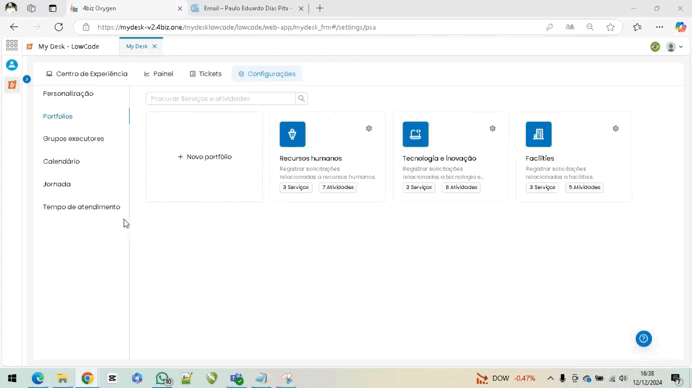This screenshot has height=388, width=692.
Task: Open the Recursos humanos portfolio title
Action: coord(311,158)
